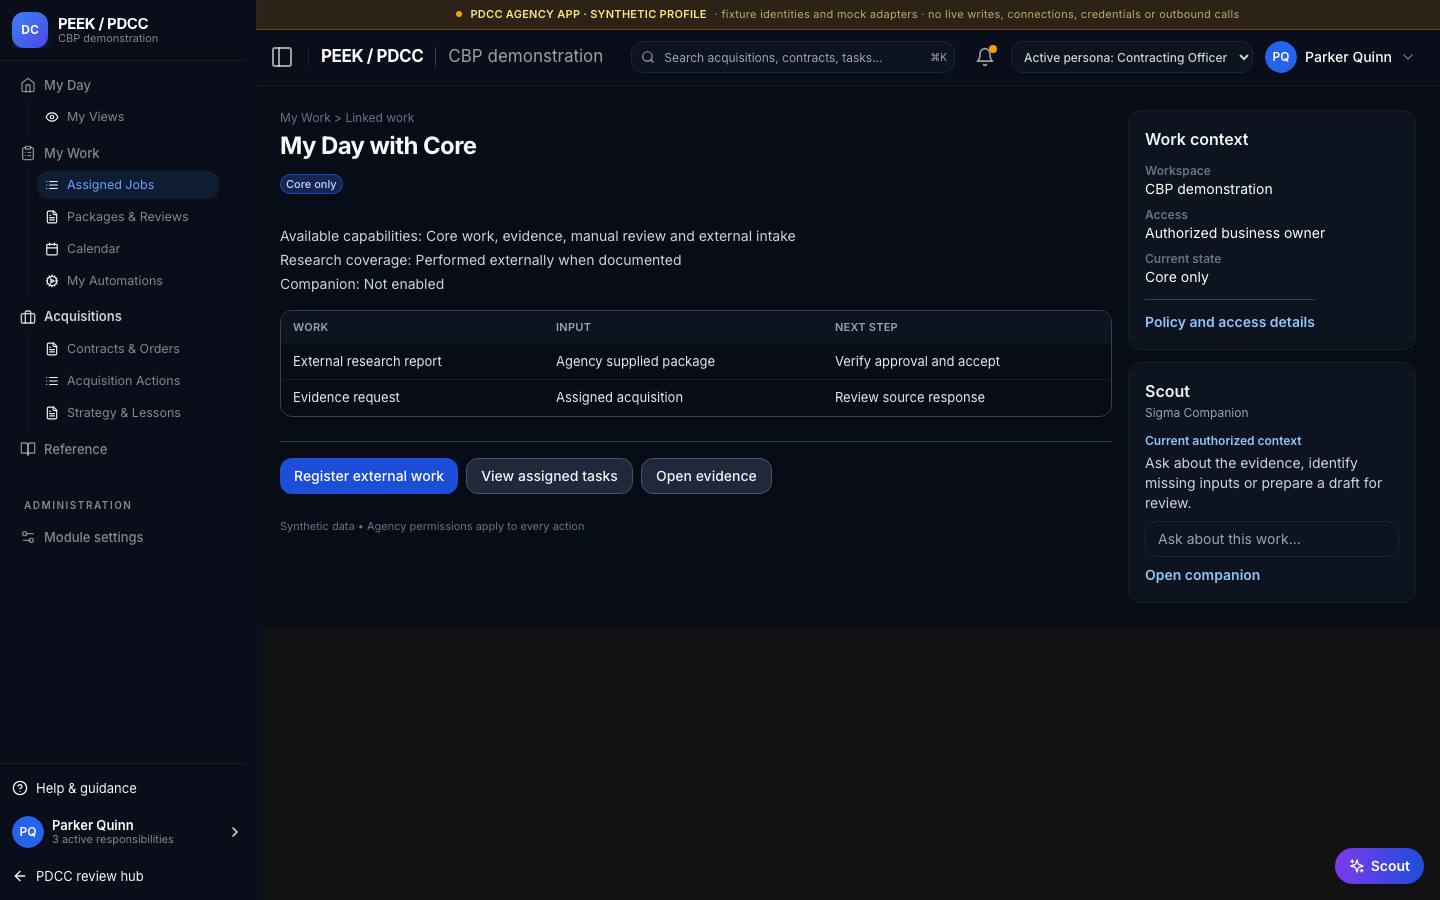Click the DC workspace logo badge
The image size is (1440, 900).
click(x=30, y=30)
